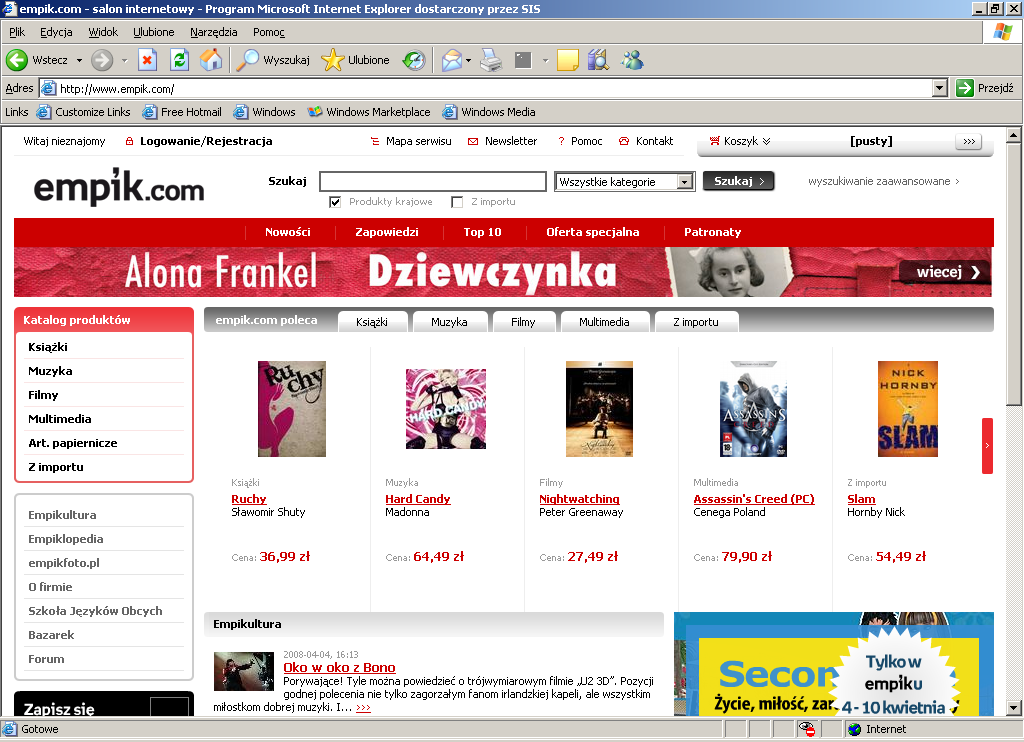Viewport: 1024px width, 742px height.
Task: Open Empiklopedia sidebar link
Action: click(65, 539)
